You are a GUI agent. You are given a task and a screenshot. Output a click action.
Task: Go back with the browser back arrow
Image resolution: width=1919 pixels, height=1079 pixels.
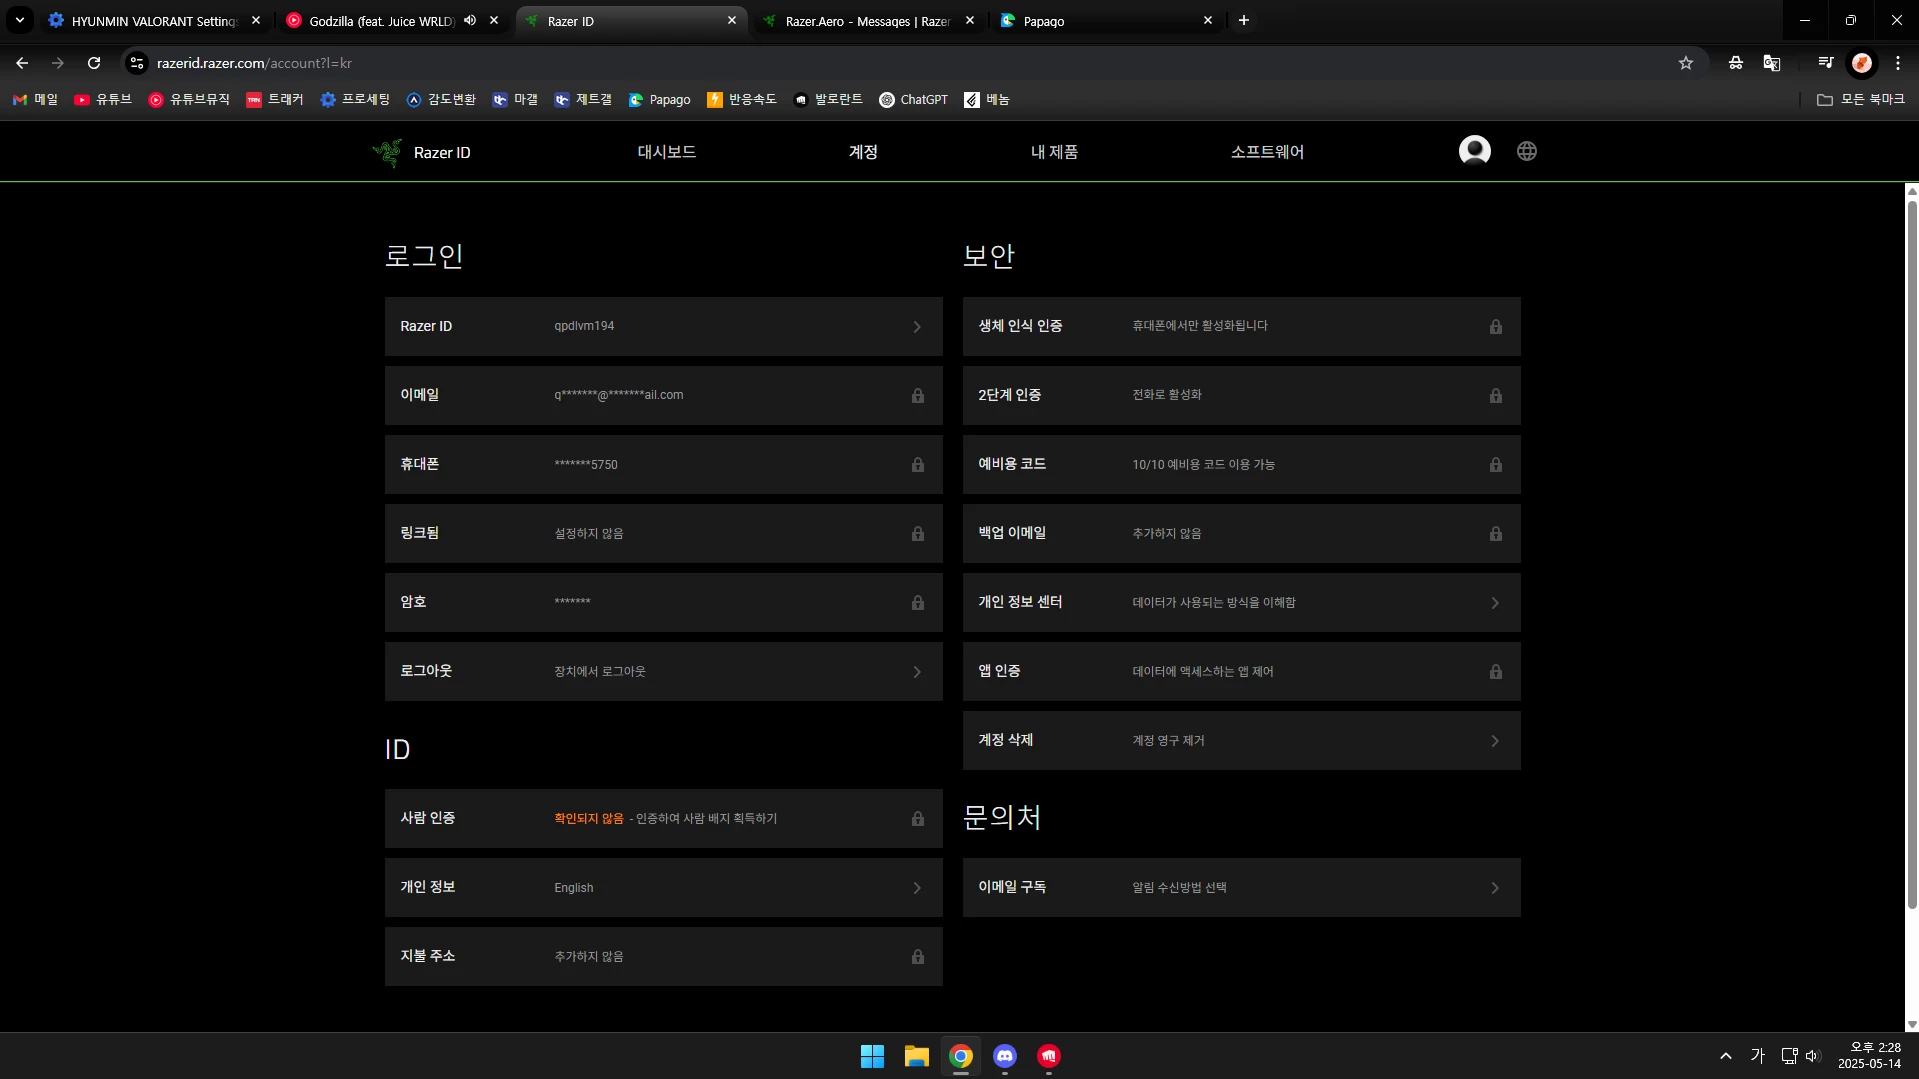pyautogui.click(x=22, y=63)
